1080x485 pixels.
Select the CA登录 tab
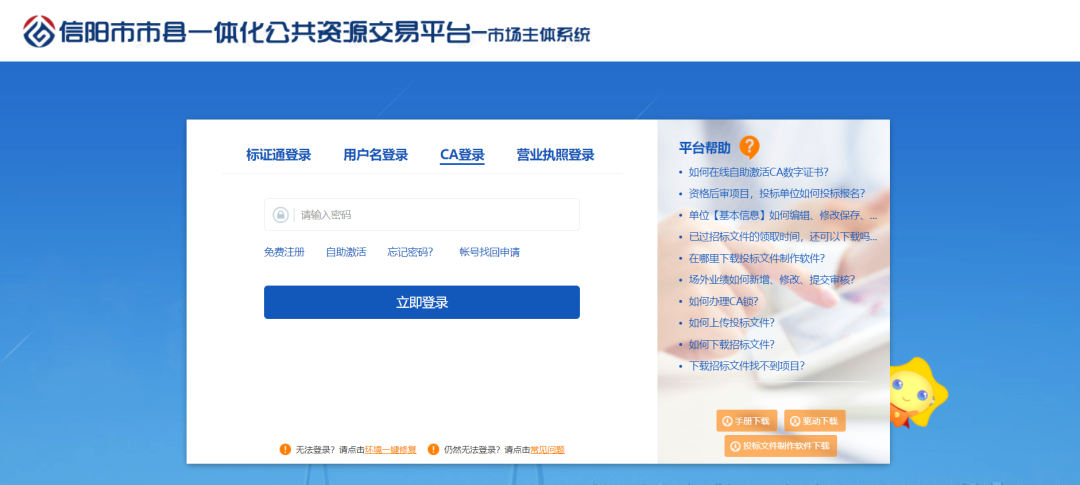tap(462, 155)
